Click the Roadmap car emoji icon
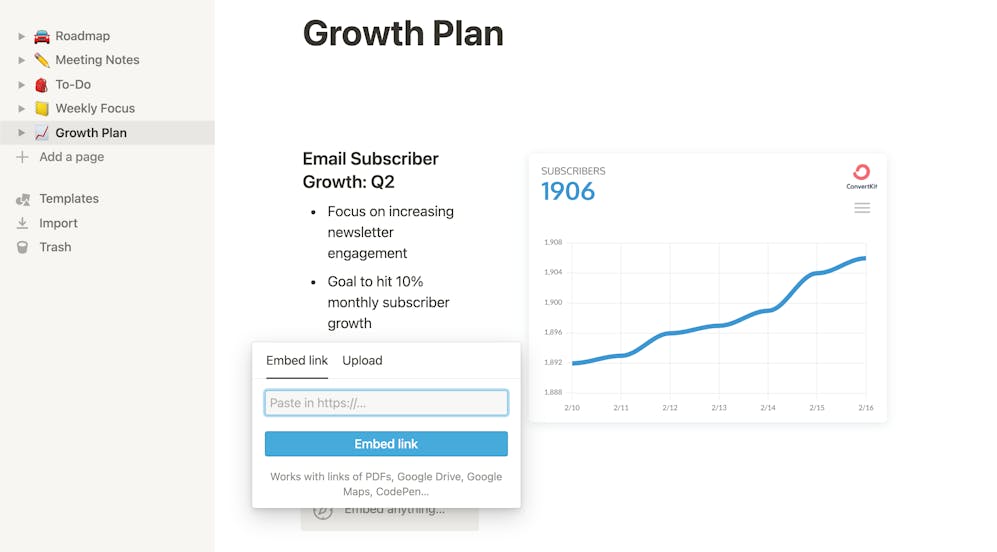997x552 pixels. (x=42, y=36)
